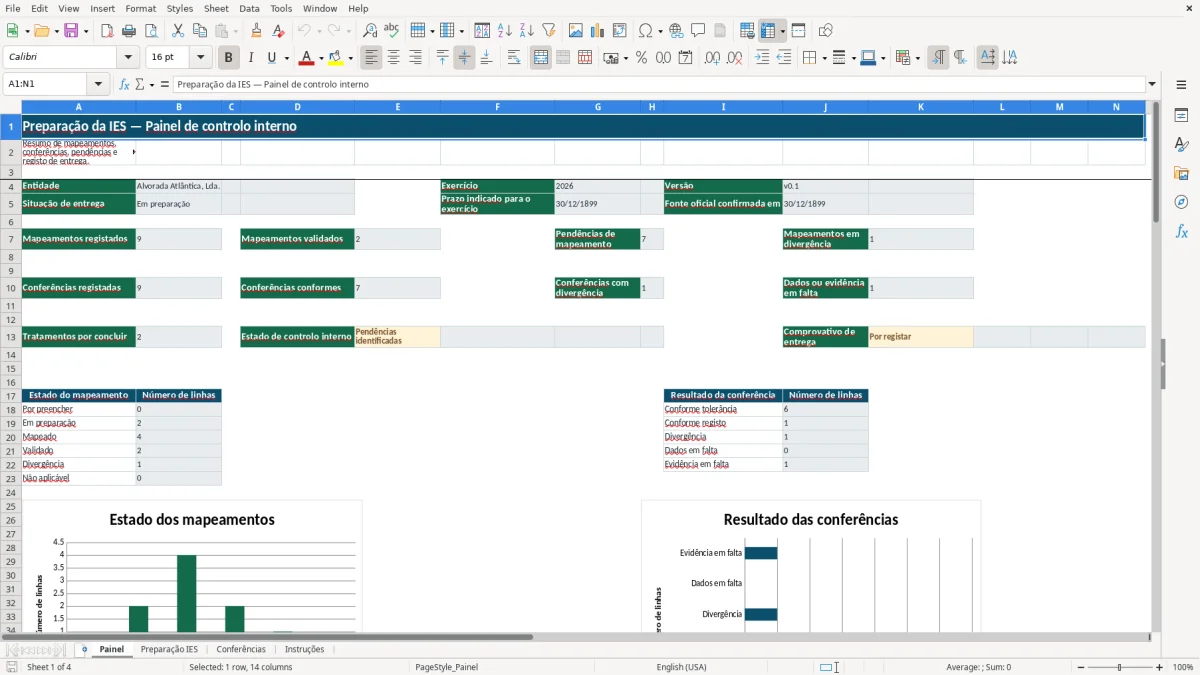The height and width of the screenshot is (675, 1200).
Task: Click the Sort Ascending icon
Action: coord(504,31)
